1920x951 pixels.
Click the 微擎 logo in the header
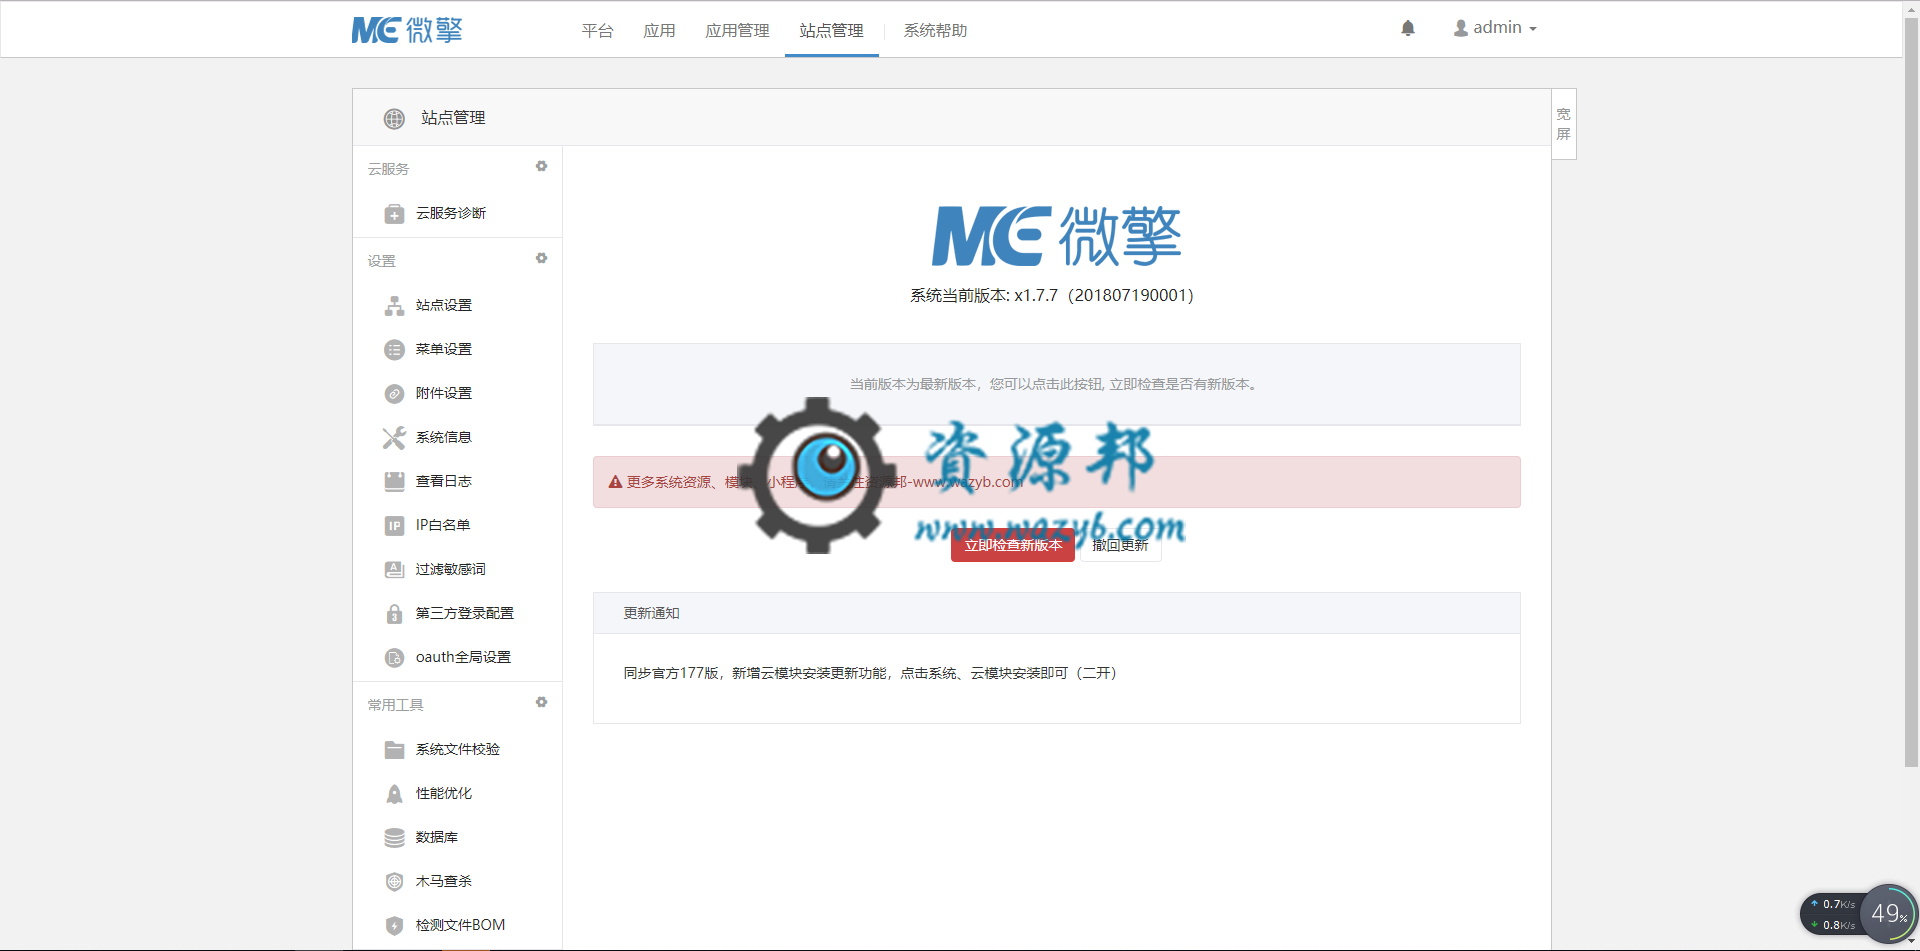point(407,30)
